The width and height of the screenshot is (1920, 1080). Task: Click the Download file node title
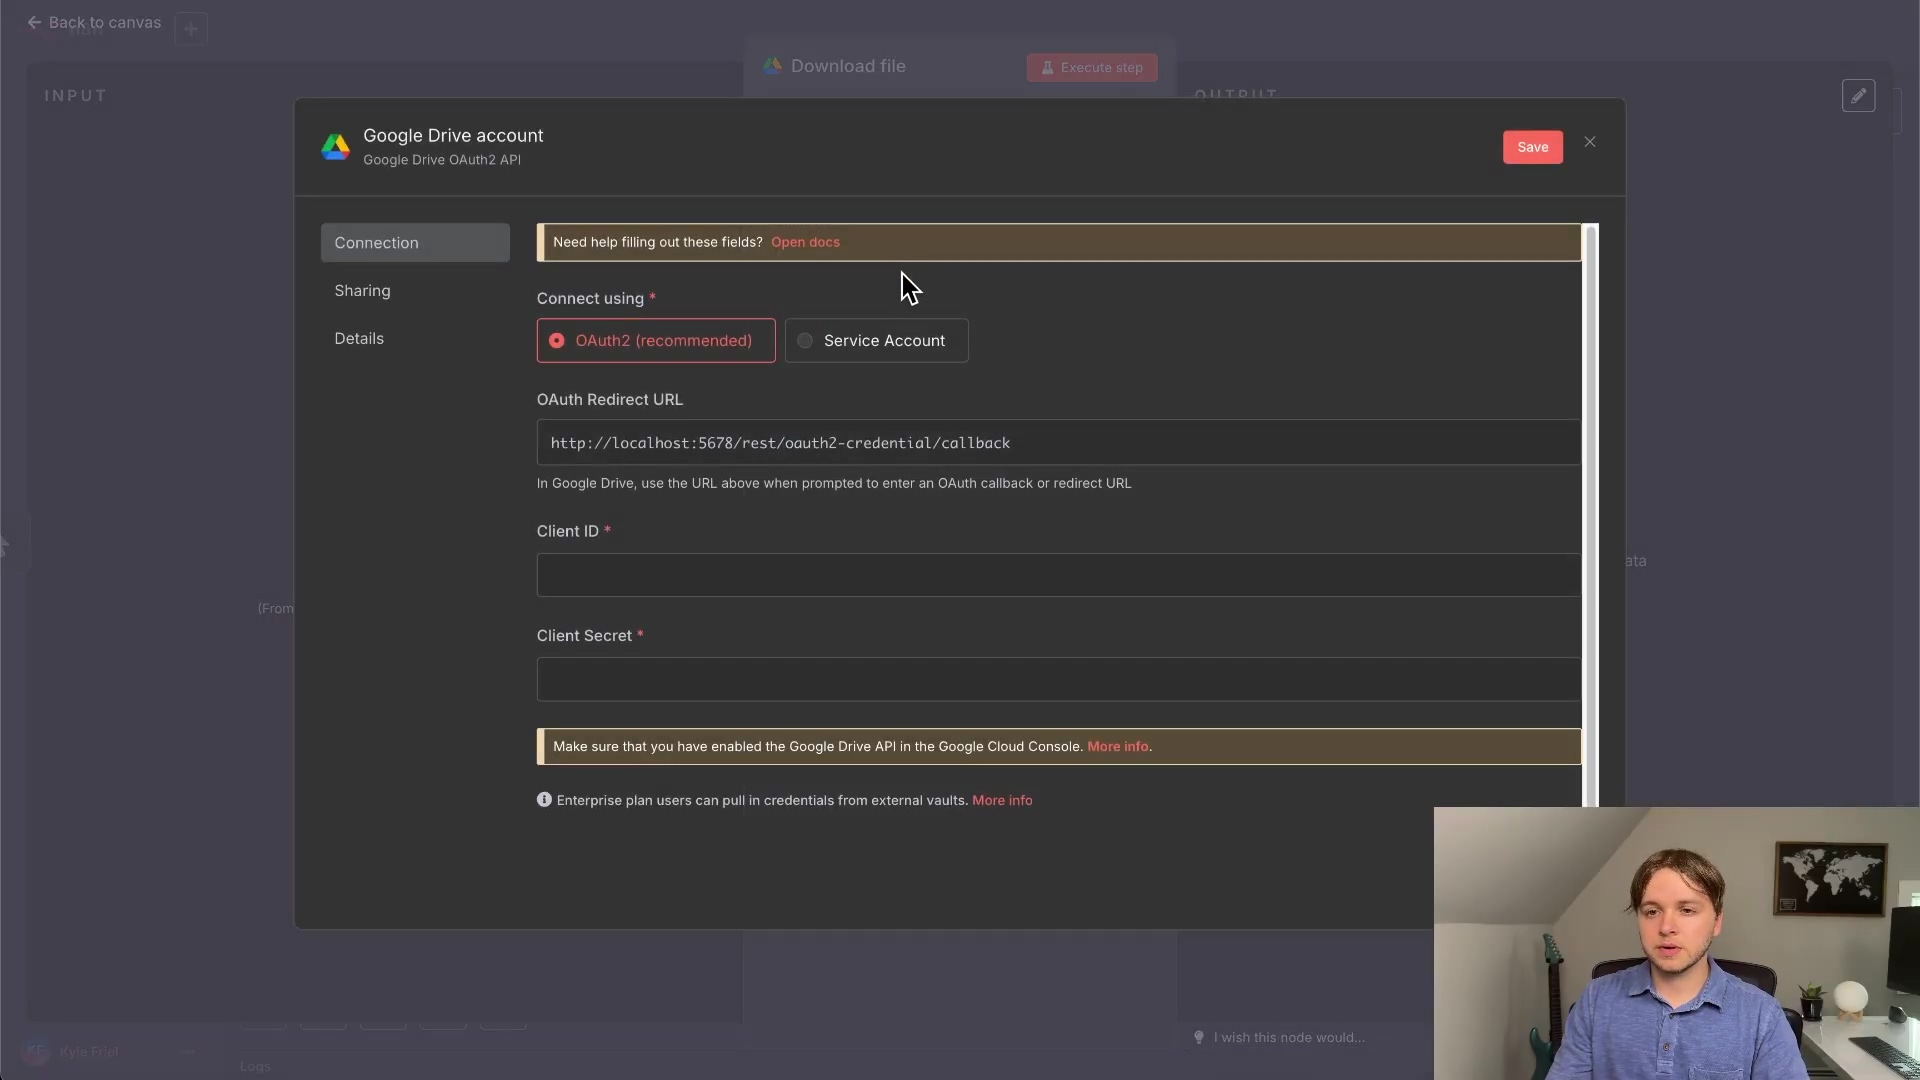tap(848, 66)
